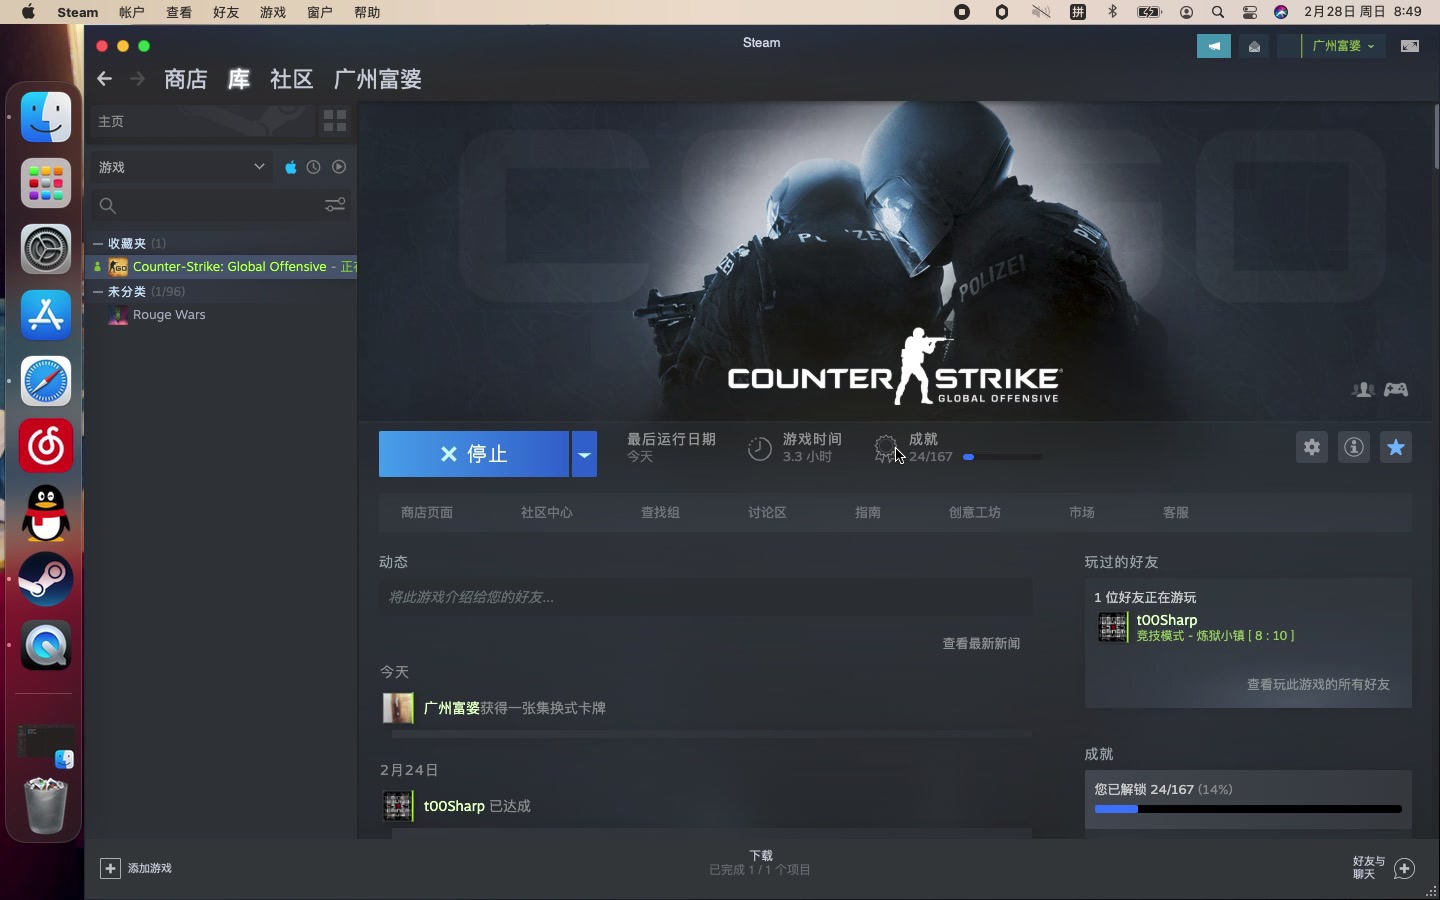Click 查看最新新闻 news link
Screen dimensions: 1440x900
982,644
